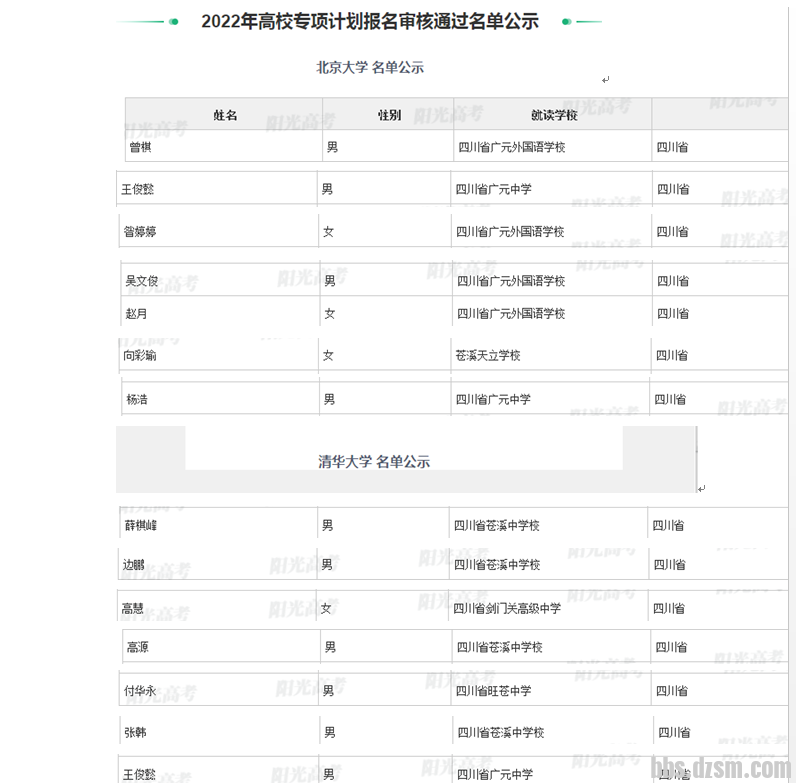Click the 四川省剑门关高级中学 school cell

(x=507, y=608)
